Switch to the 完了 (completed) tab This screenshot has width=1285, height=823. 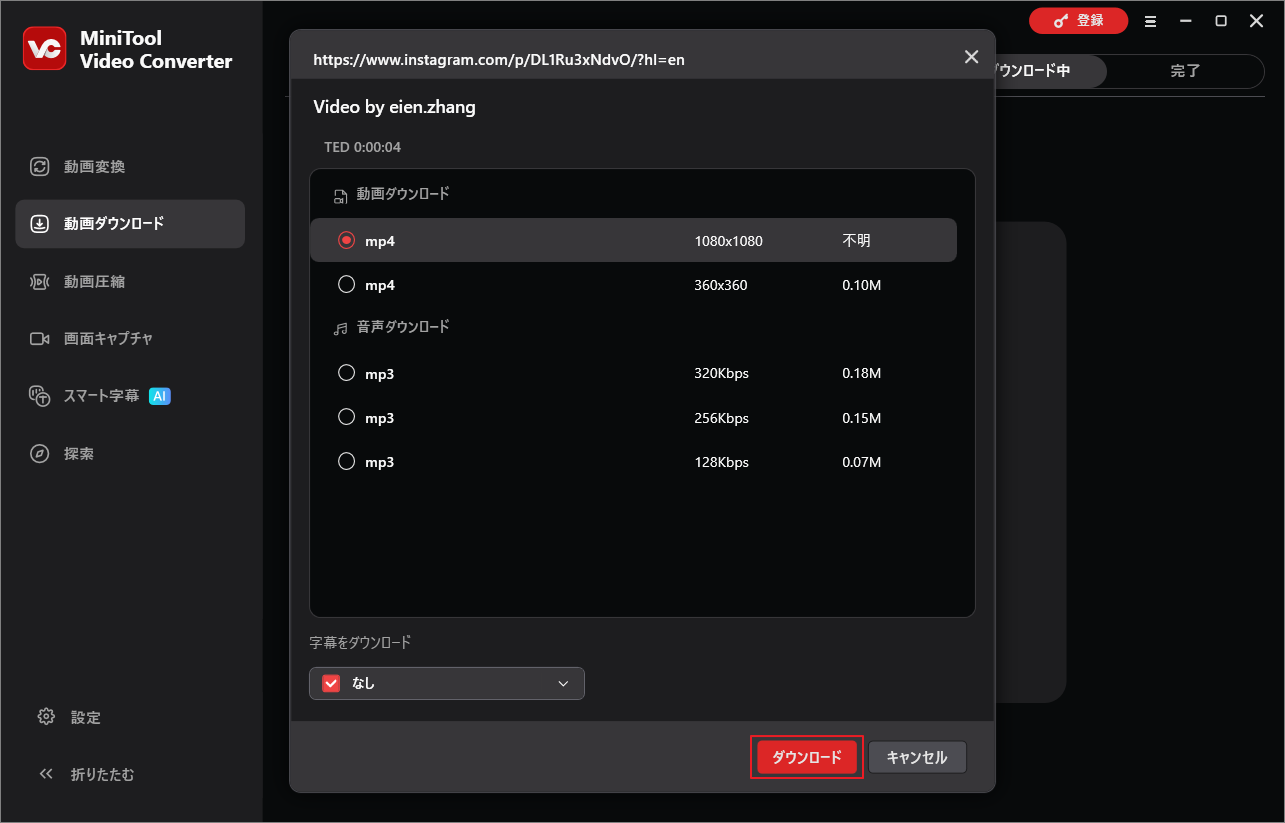[x=1185, y=71]
